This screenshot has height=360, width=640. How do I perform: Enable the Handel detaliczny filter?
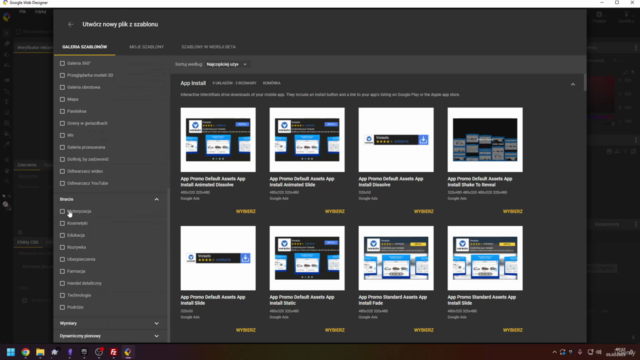point(62,283)
